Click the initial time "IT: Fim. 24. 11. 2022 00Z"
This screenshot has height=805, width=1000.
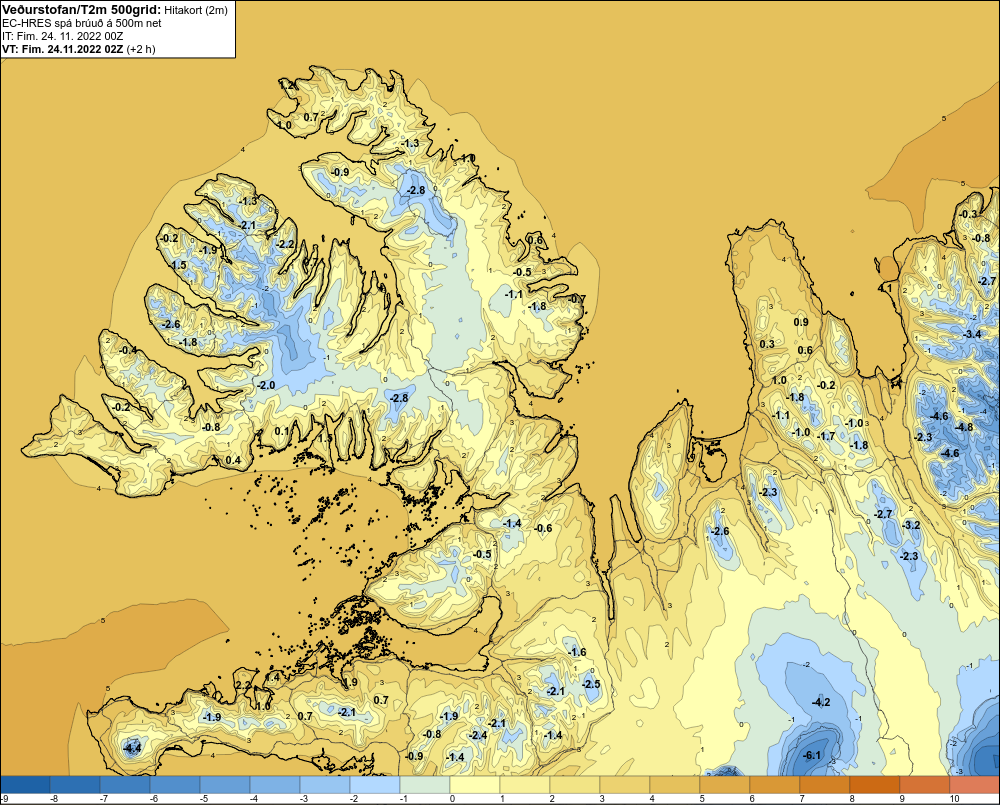point(62,36)
